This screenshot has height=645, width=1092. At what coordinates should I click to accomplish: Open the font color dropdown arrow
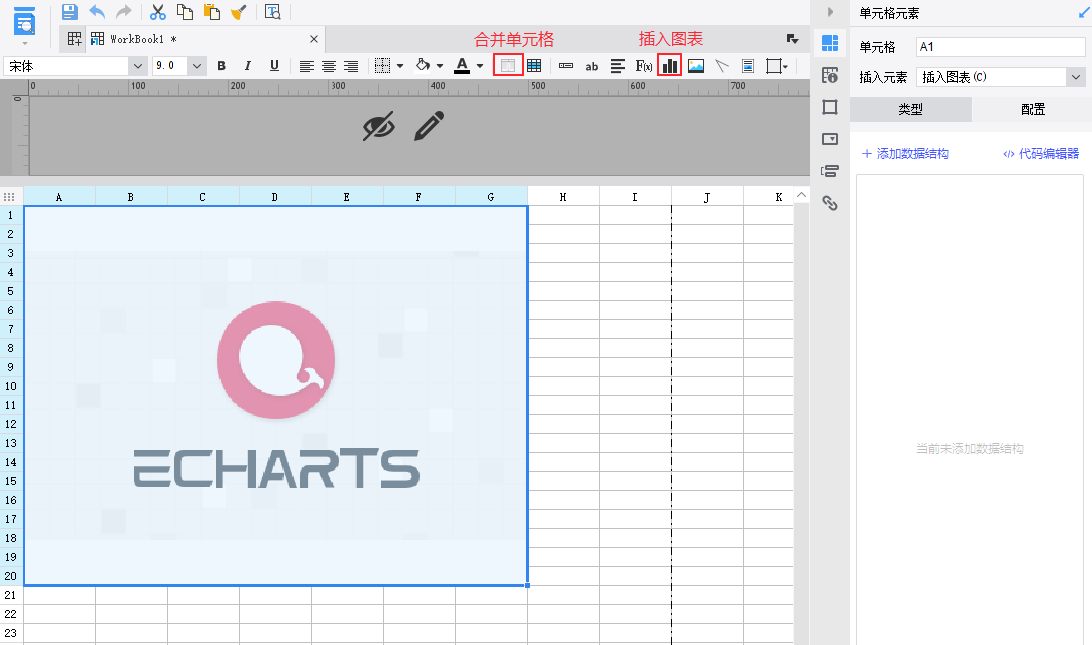tap(480, 66)
